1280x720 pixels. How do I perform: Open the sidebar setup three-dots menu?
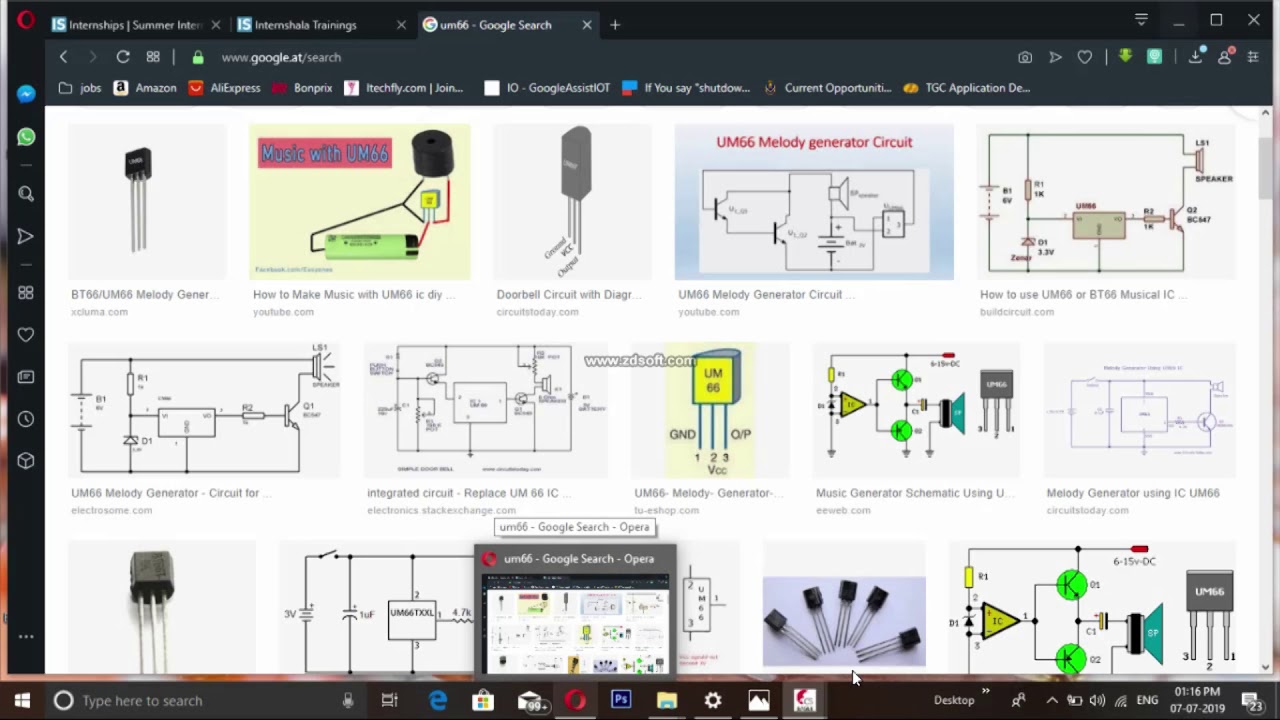(26, 636)
